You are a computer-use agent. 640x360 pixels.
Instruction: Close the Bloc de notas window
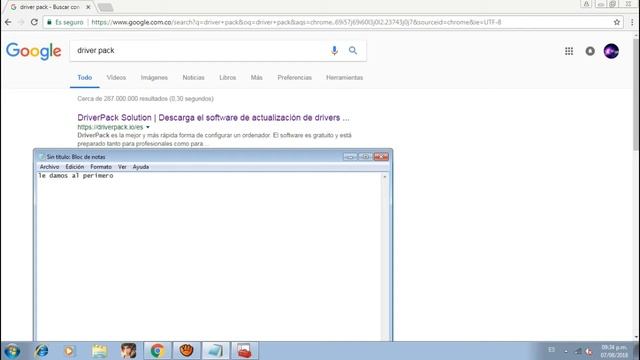pyautogui.click(x=381, y=157)
